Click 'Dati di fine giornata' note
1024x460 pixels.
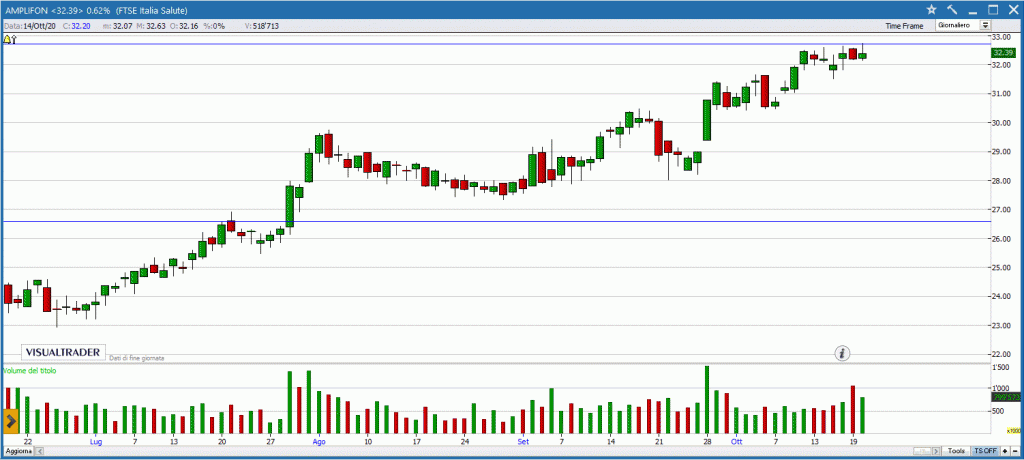(x=136, y=358)
